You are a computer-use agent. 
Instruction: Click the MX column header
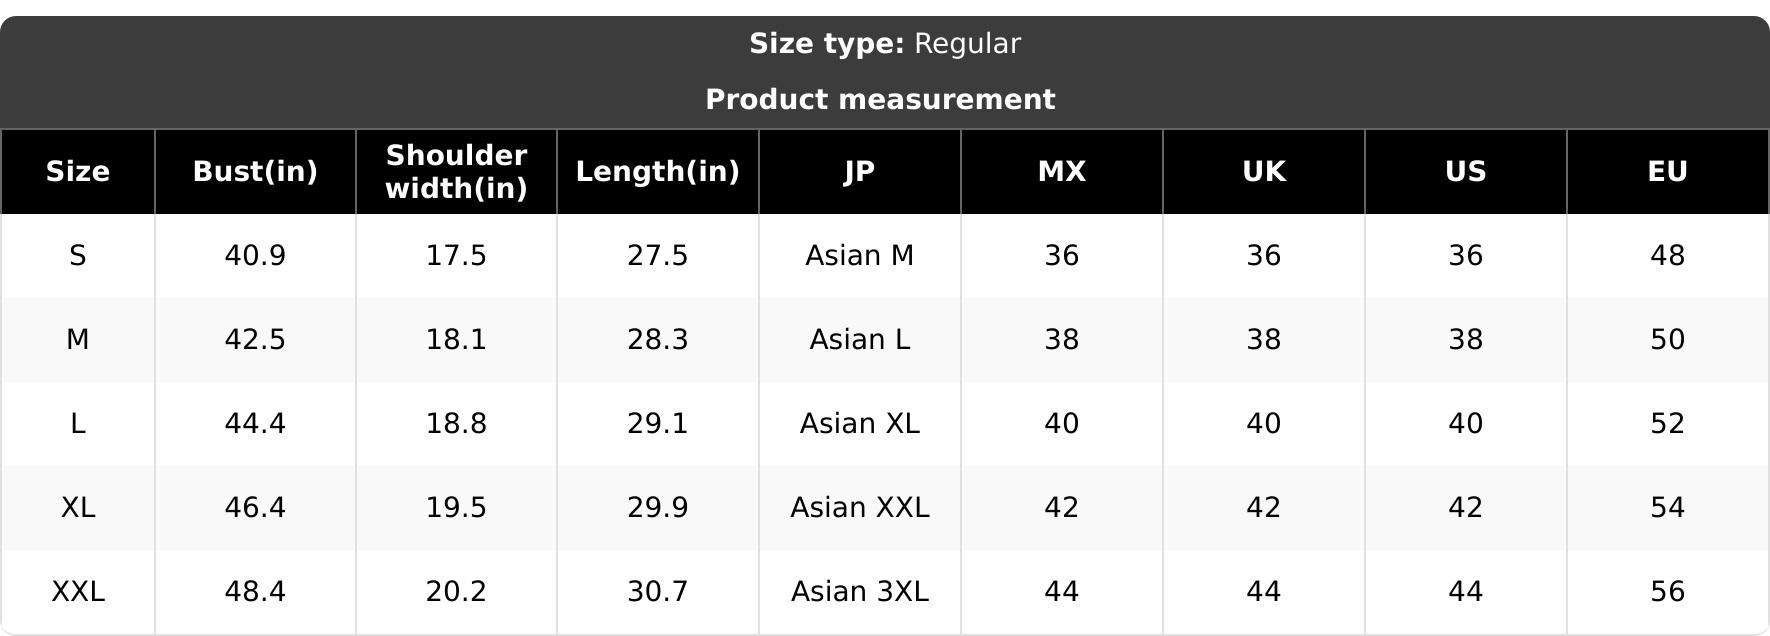point(1062,172)
